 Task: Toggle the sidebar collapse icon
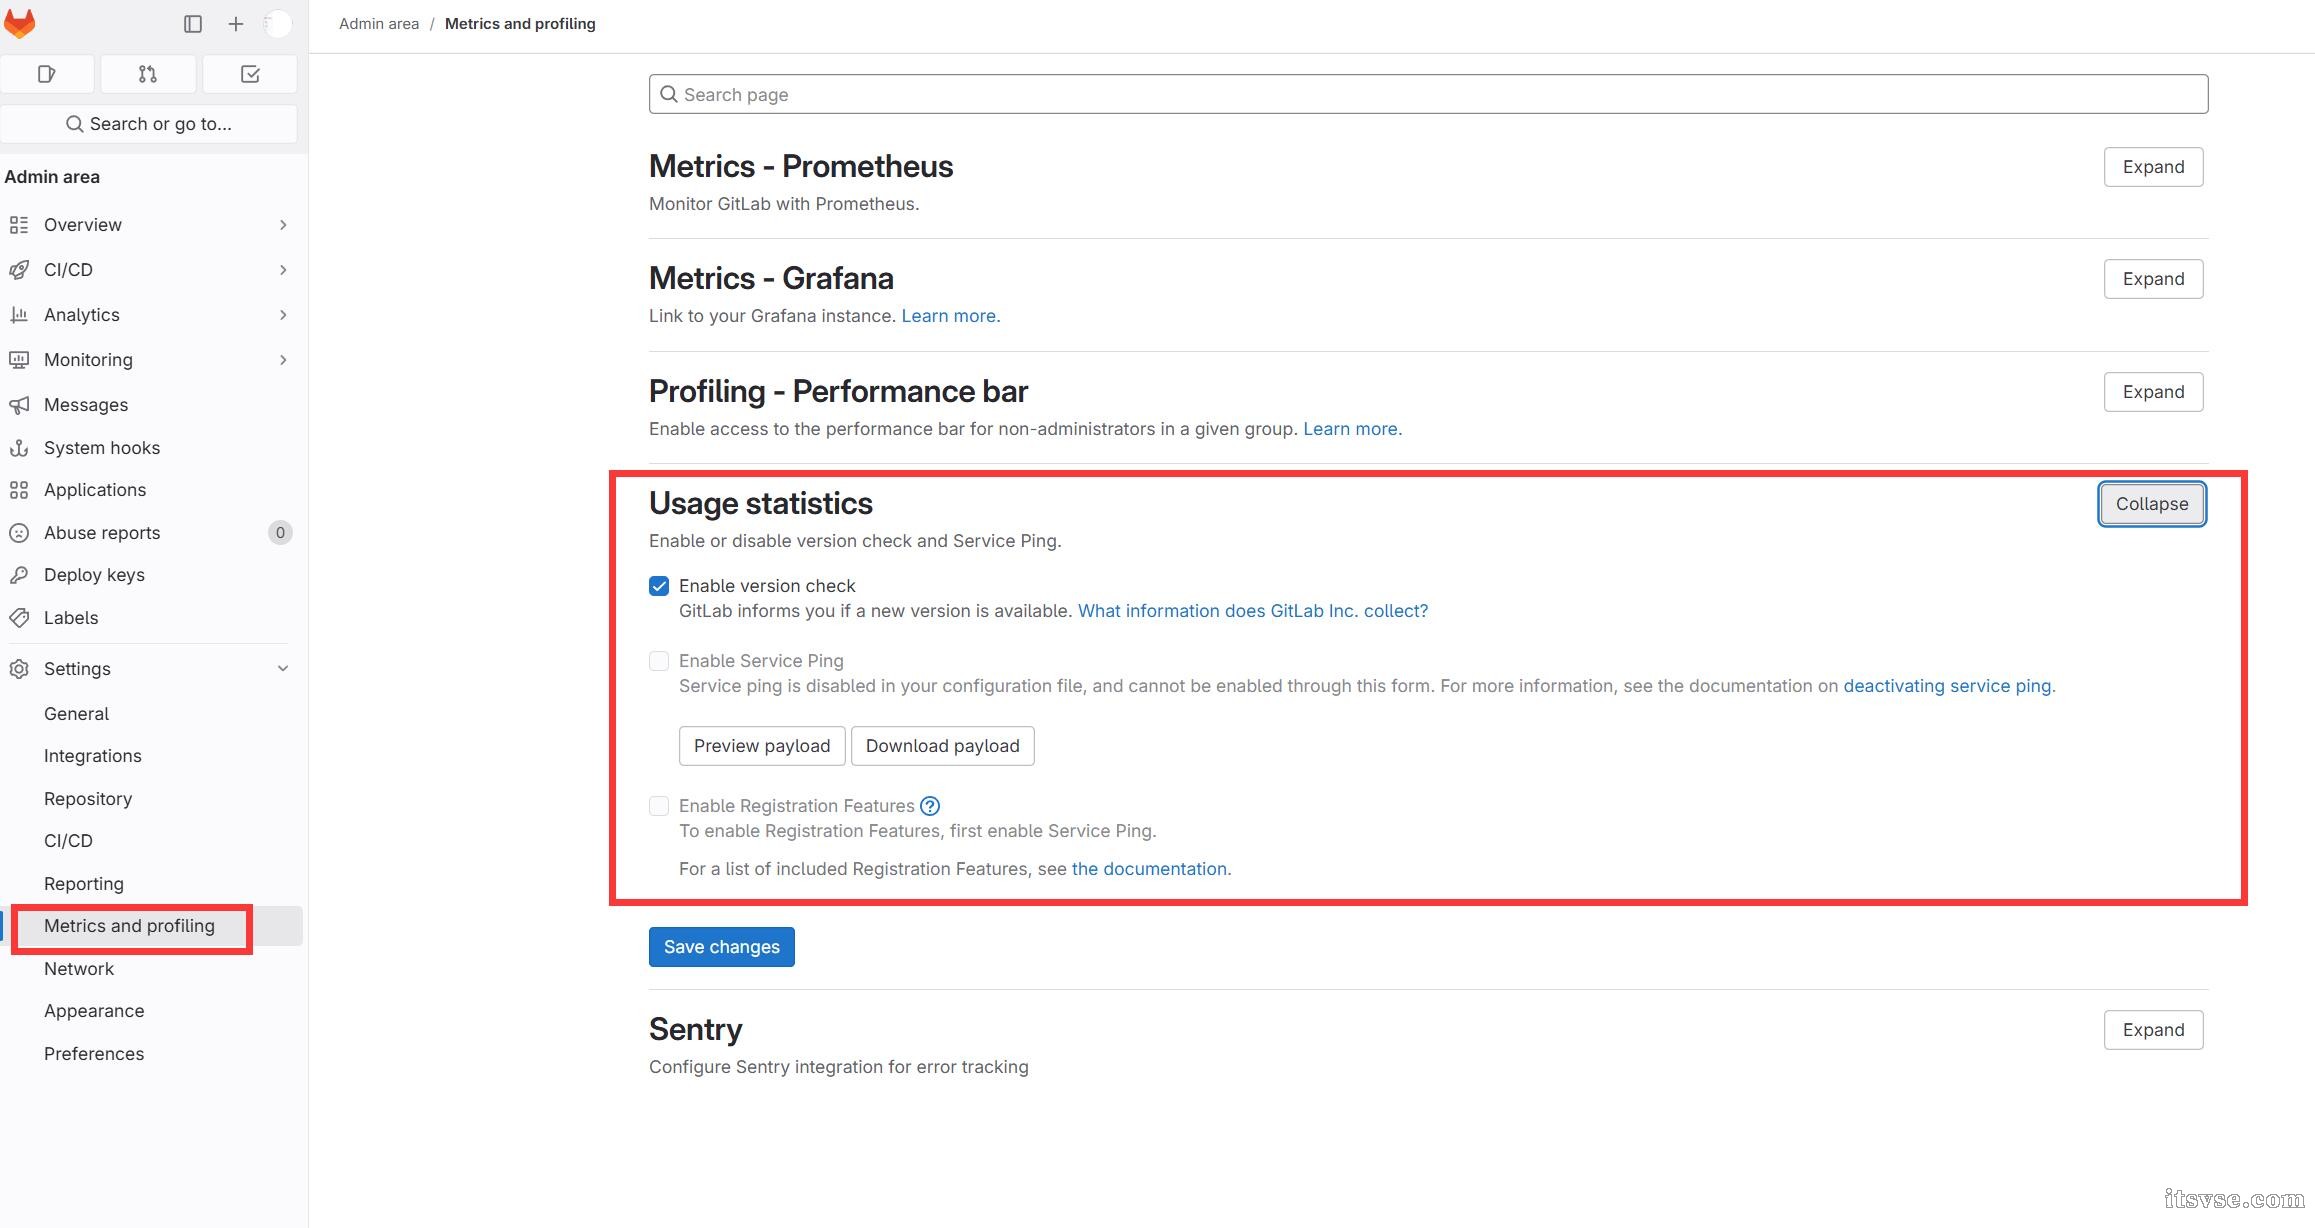coord(193,24)
